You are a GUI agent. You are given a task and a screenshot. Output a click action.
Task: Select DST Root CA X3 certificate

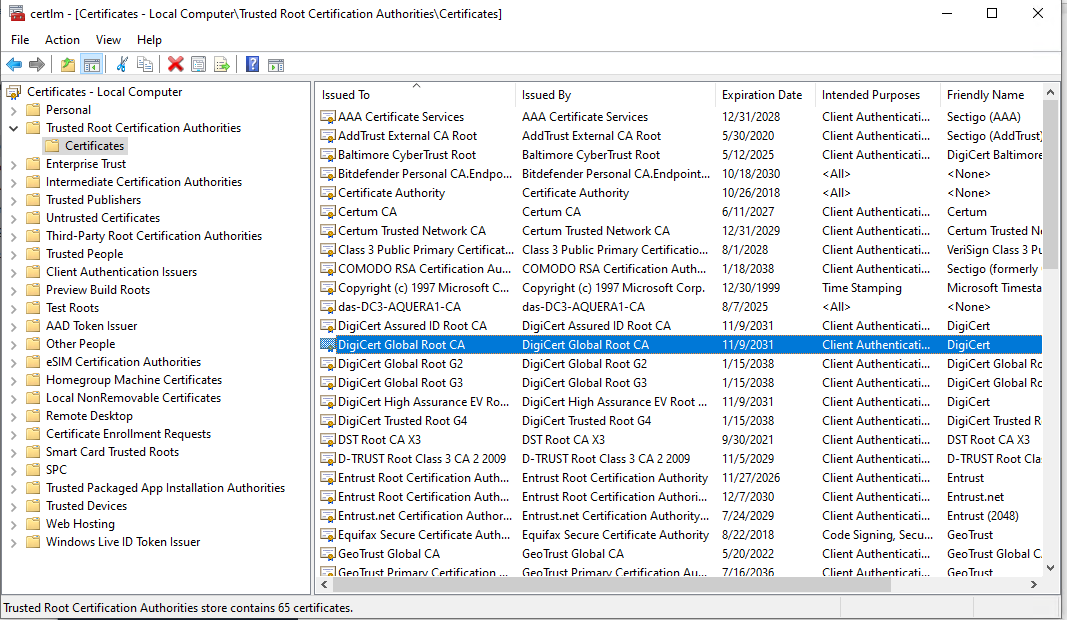379,440
